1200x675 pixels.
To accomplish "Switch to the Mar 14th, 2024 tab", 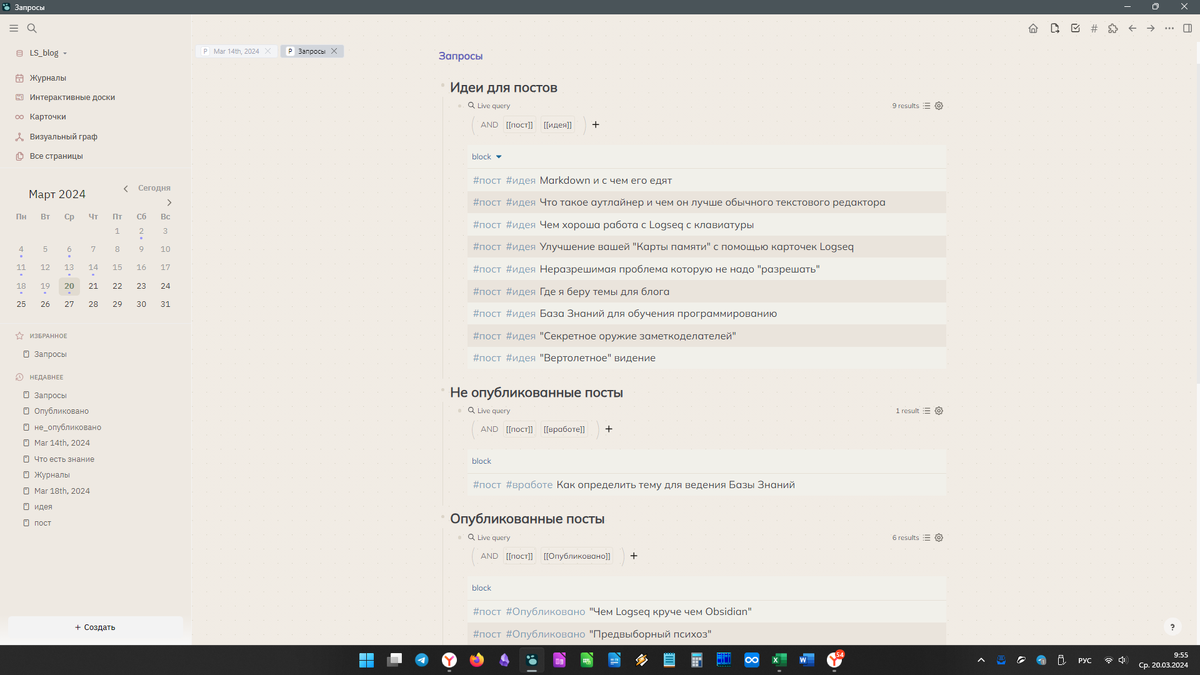I will (236, 51).
